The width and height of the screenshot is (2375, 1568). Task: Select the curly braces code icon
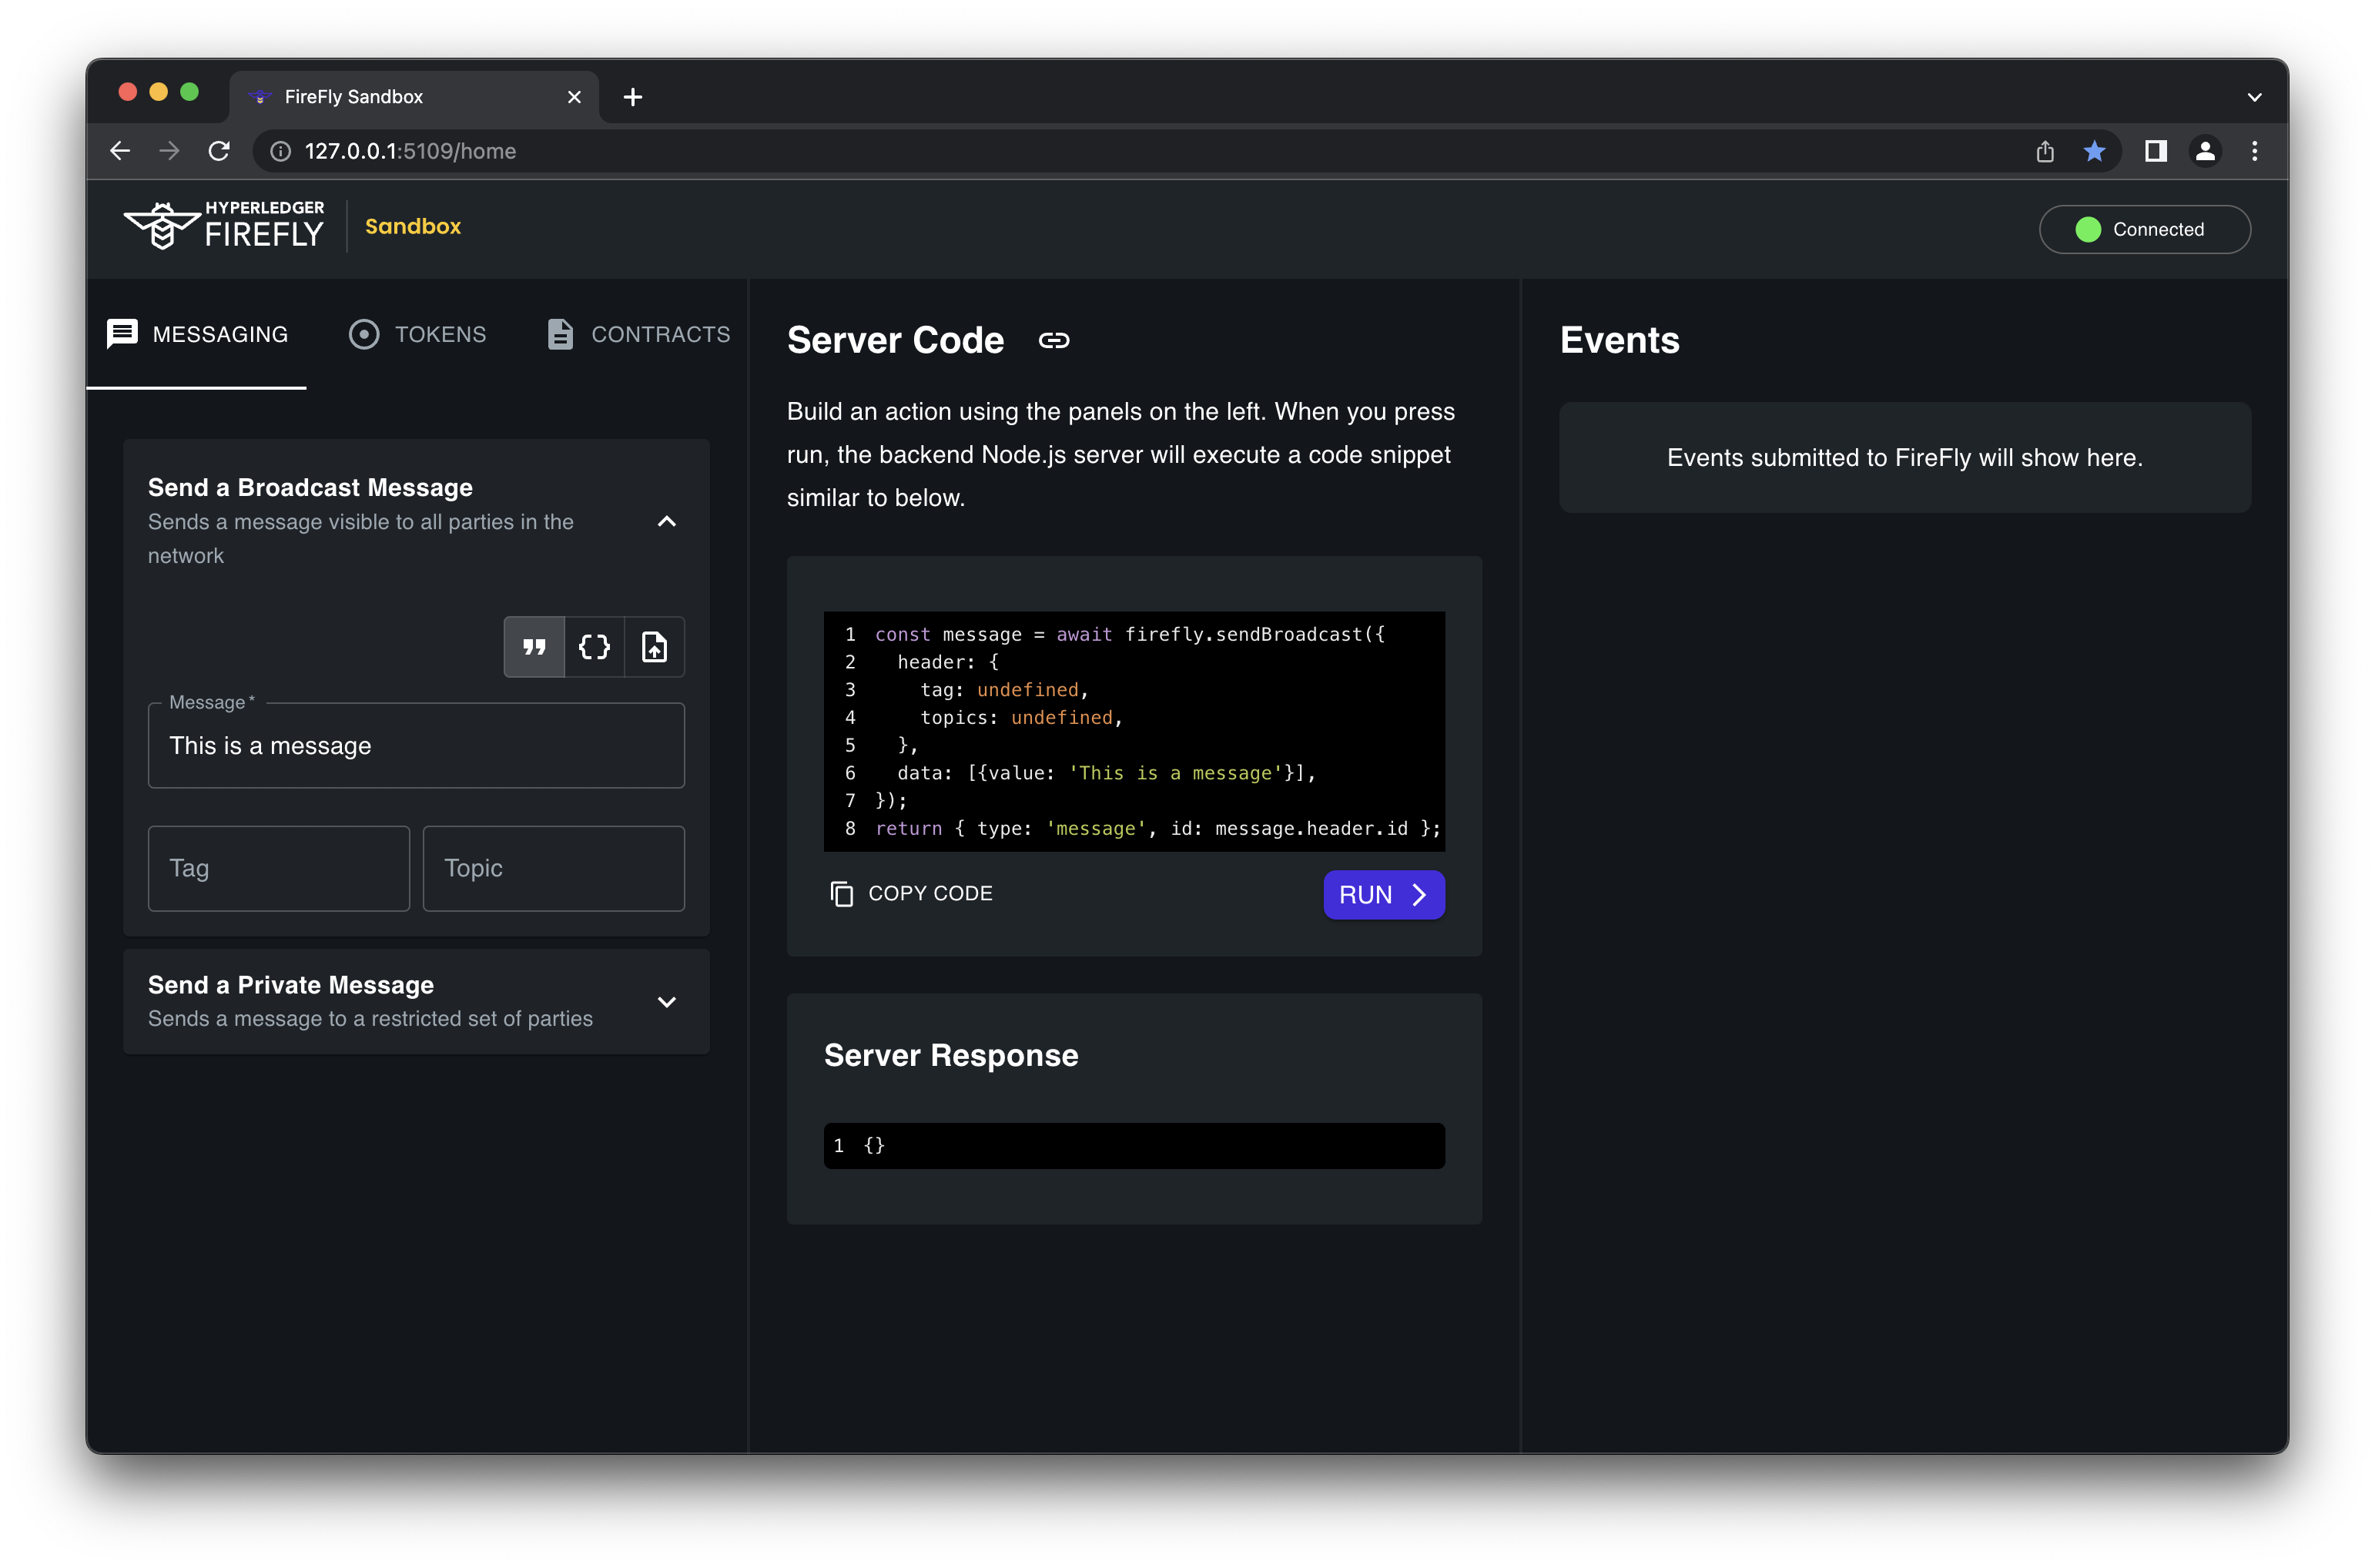point(595,645)
